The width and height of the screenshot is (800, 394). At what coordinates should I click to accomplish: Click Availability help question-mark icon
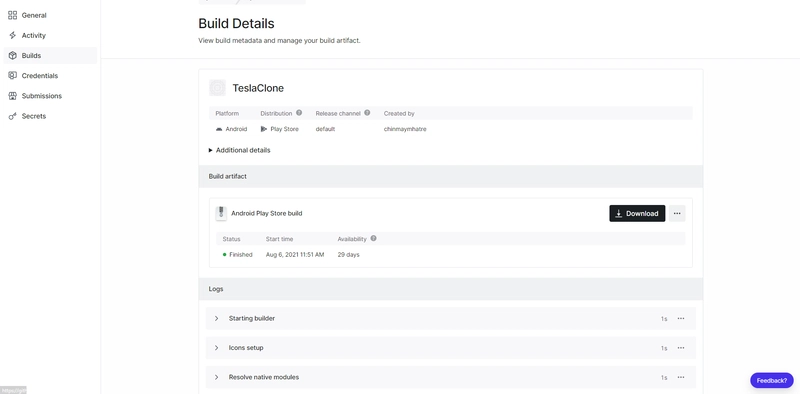tap(373, 238)
